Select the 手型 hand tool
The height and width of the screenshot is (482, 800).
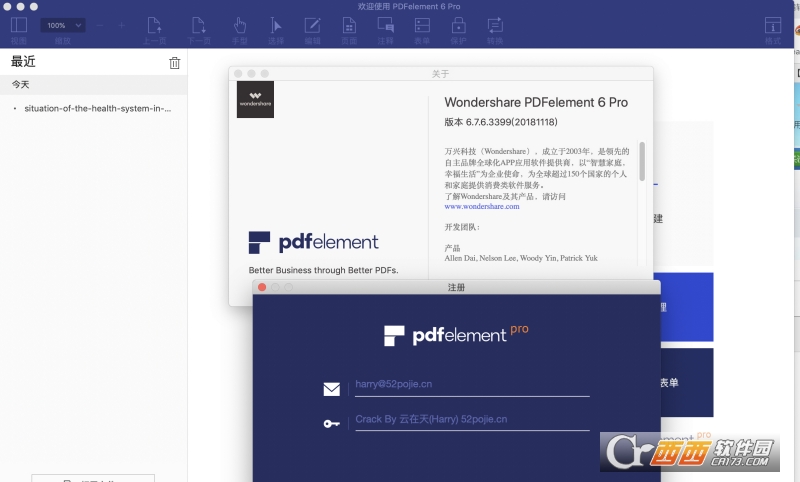(239, 25)
